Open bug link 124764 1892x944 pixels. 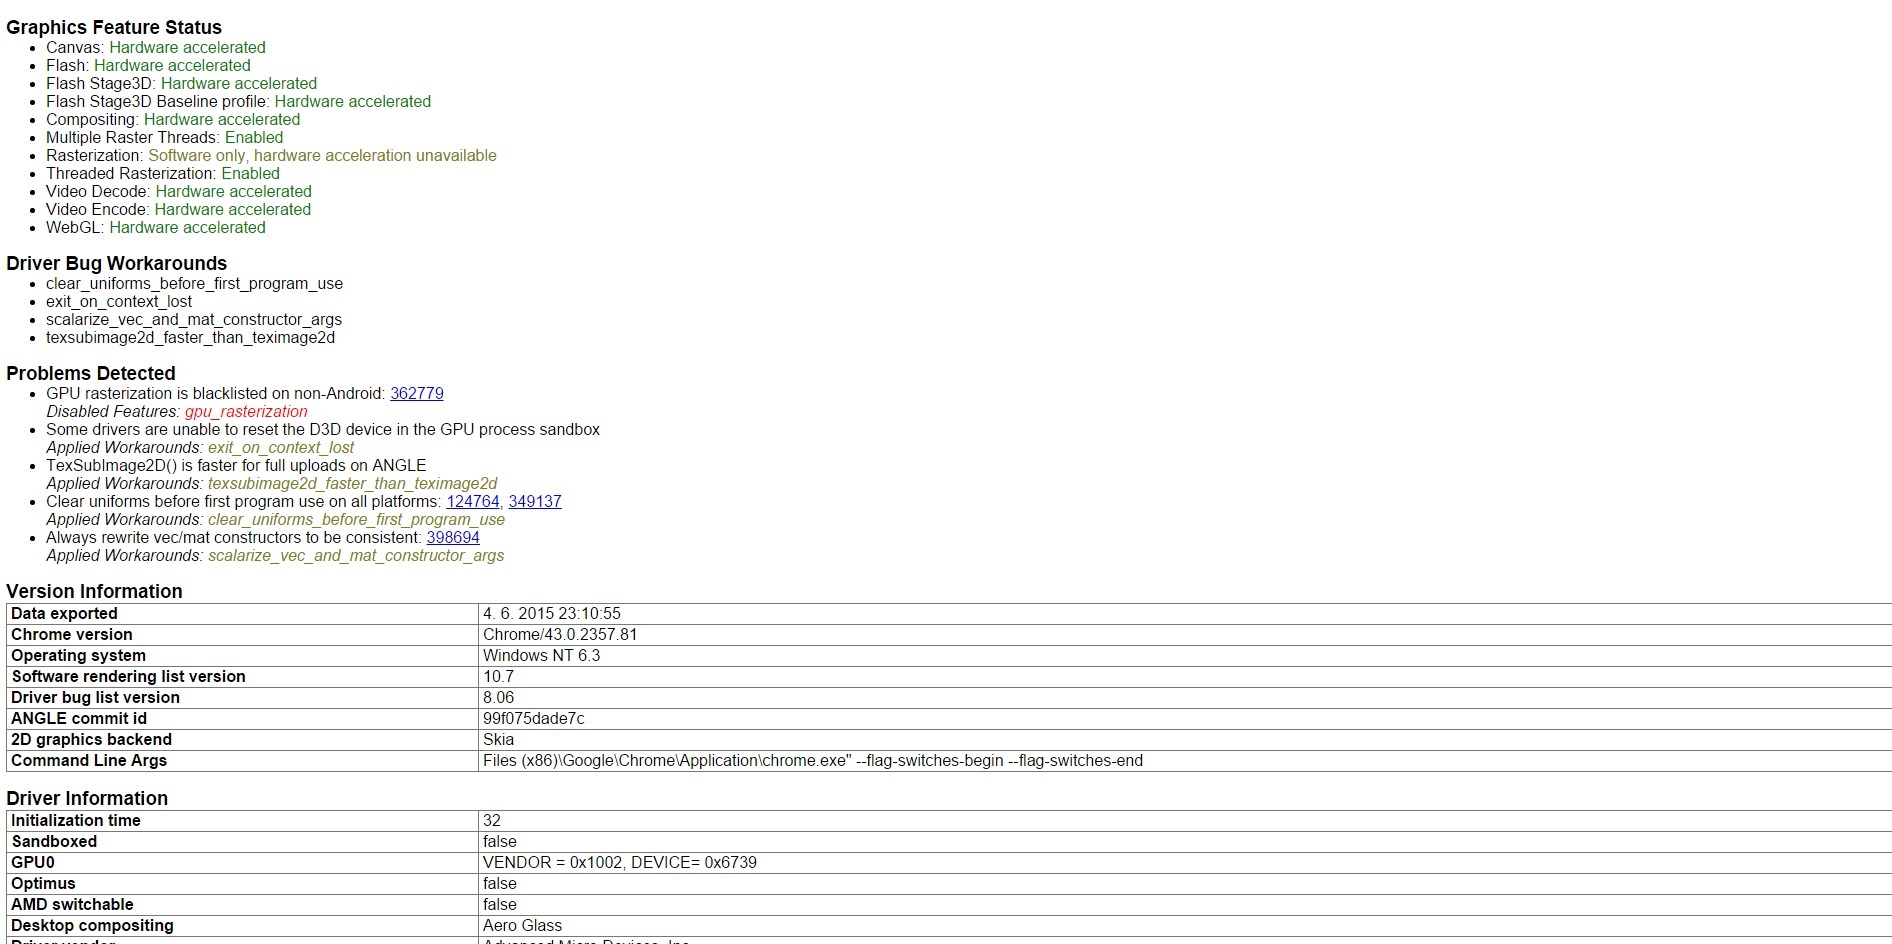tap(473, 502)
